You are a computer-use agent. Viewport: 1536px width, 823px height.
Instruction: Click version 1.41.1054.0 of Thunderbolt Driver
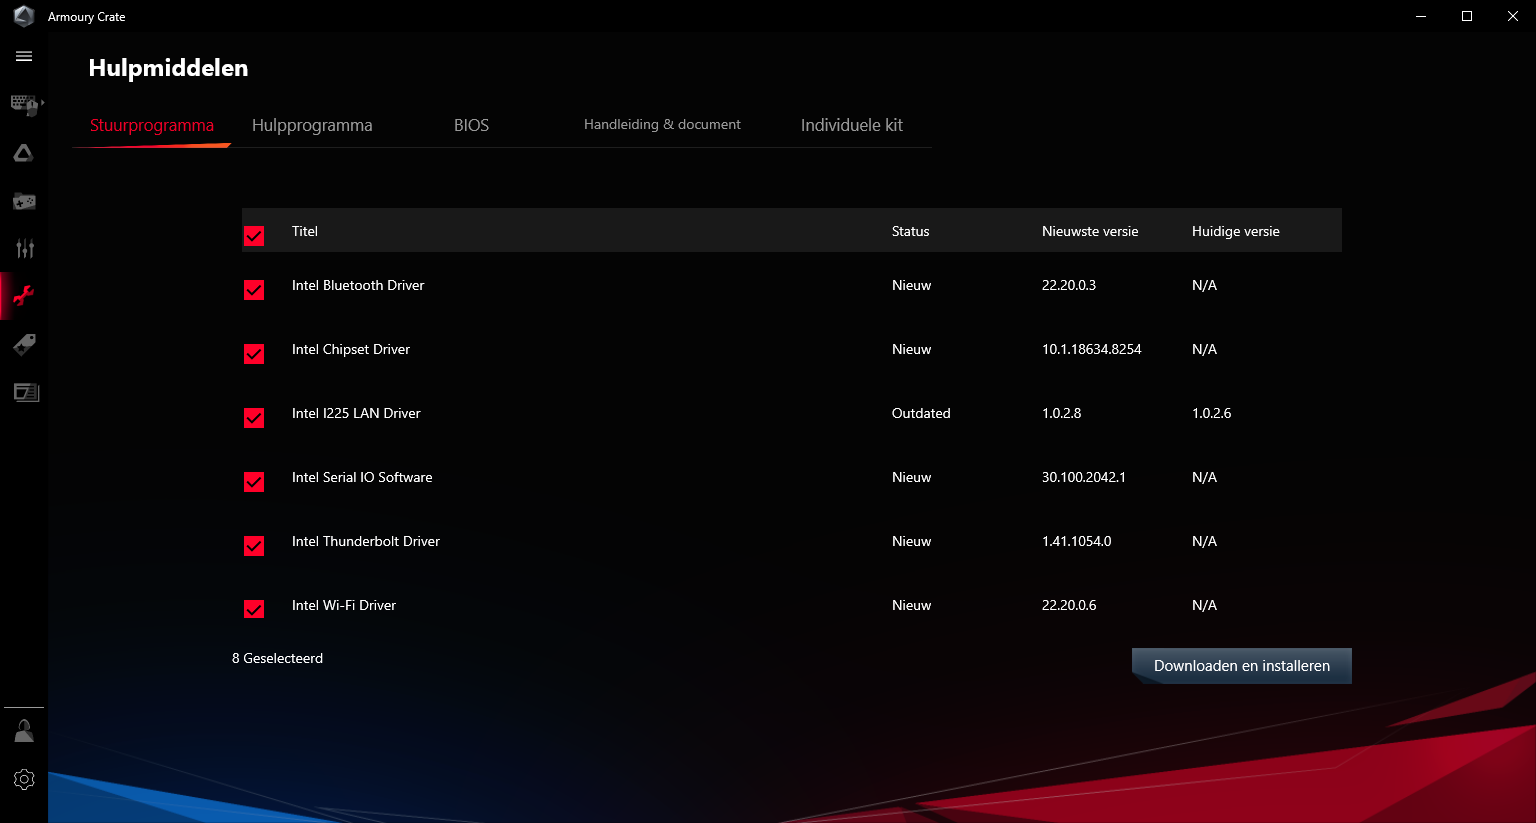click(1076, 541)
